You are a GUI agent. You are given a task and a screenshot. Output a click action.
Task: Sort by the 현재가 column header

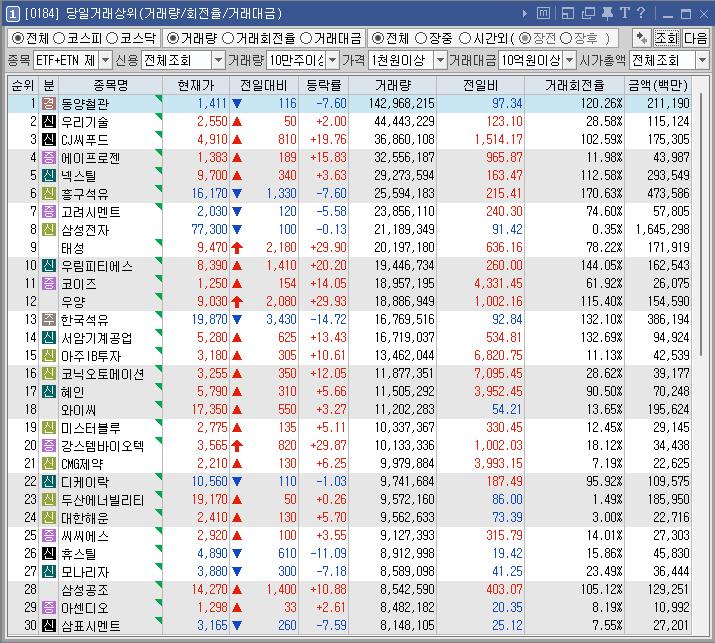(196, 85)
